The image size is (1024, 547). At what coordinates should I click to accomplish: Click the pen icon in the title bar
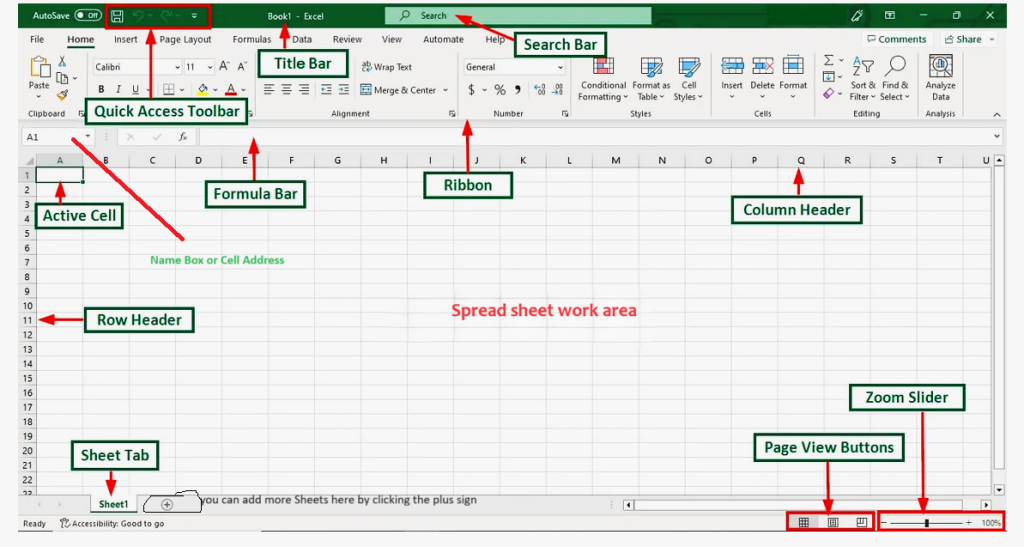(x=857, y=16)
